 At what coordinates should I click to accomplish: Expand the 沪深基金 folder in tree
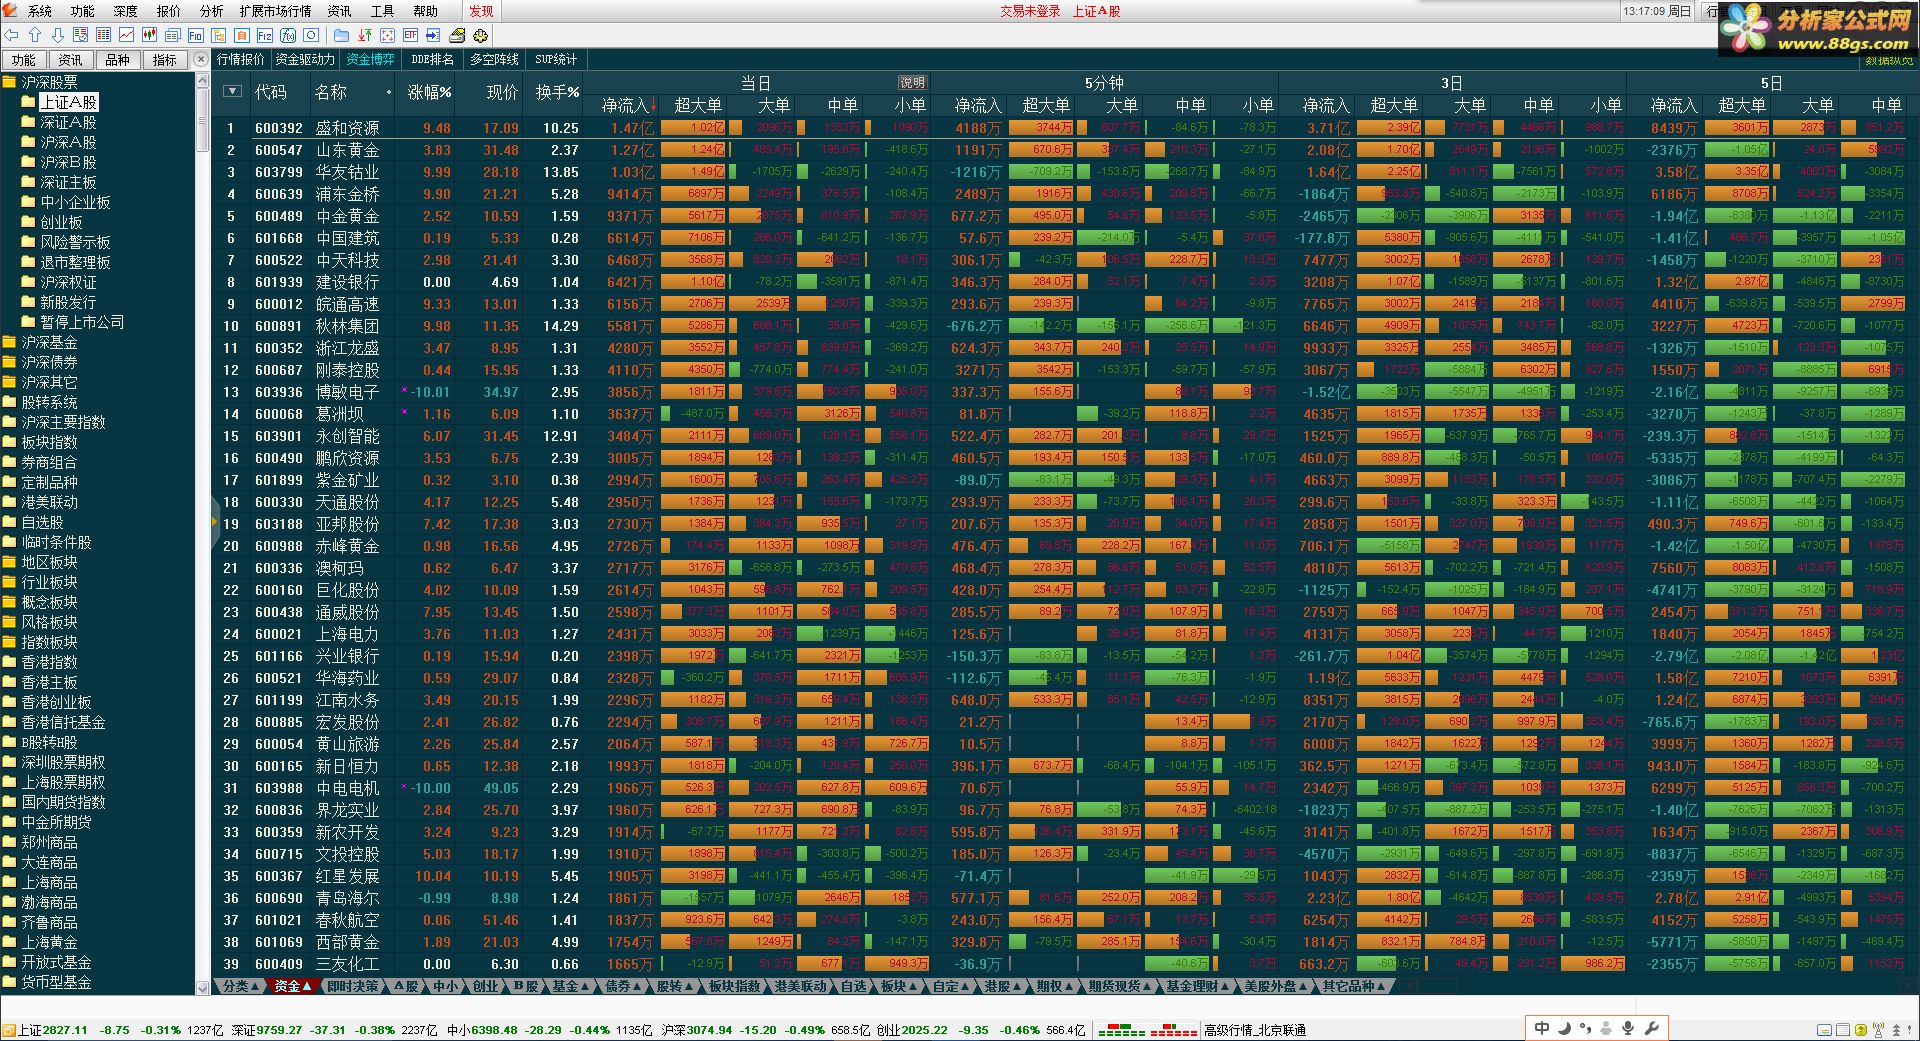[49, 342]
